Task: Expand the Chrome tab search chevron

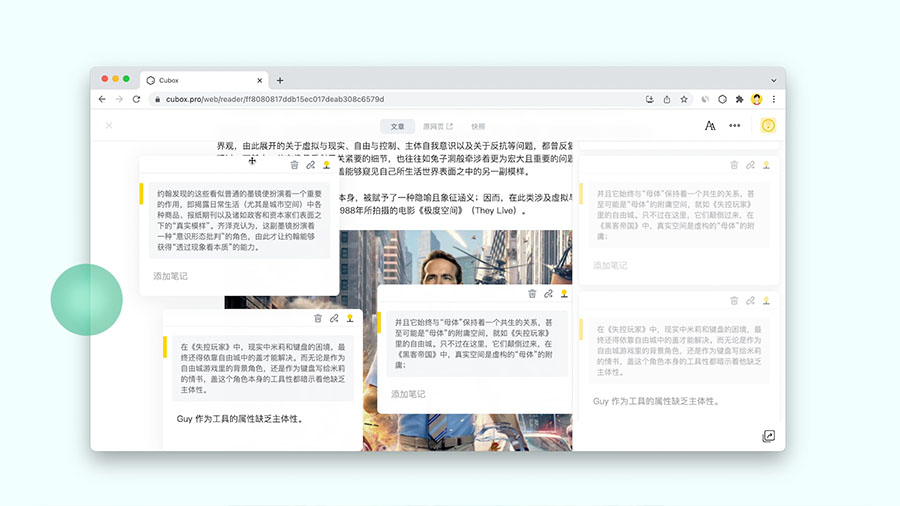Action: pyautogui.click(x=773, y=80)
